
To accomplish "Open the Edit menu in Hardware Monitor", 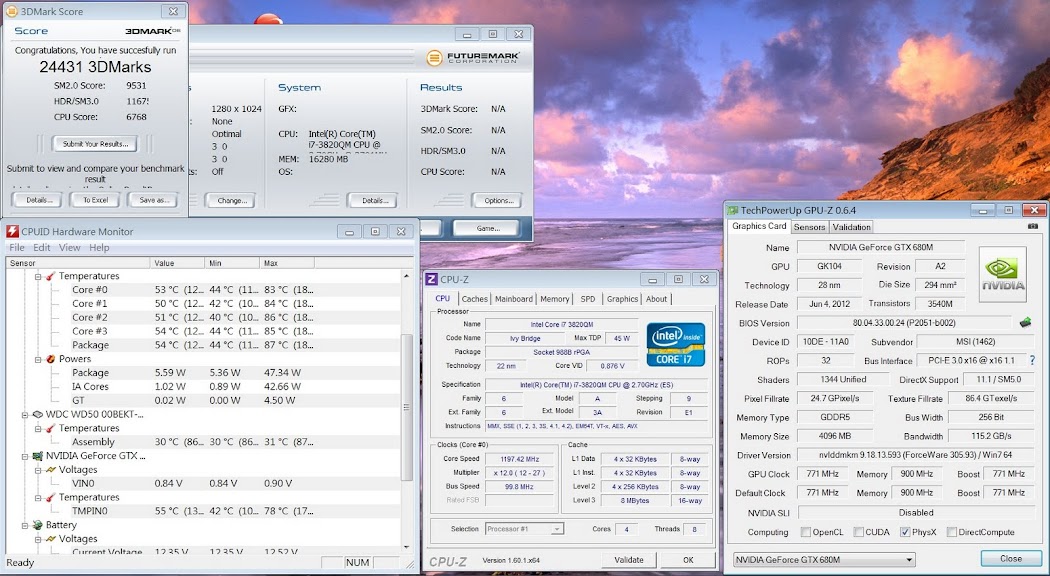I will (42, 247).
